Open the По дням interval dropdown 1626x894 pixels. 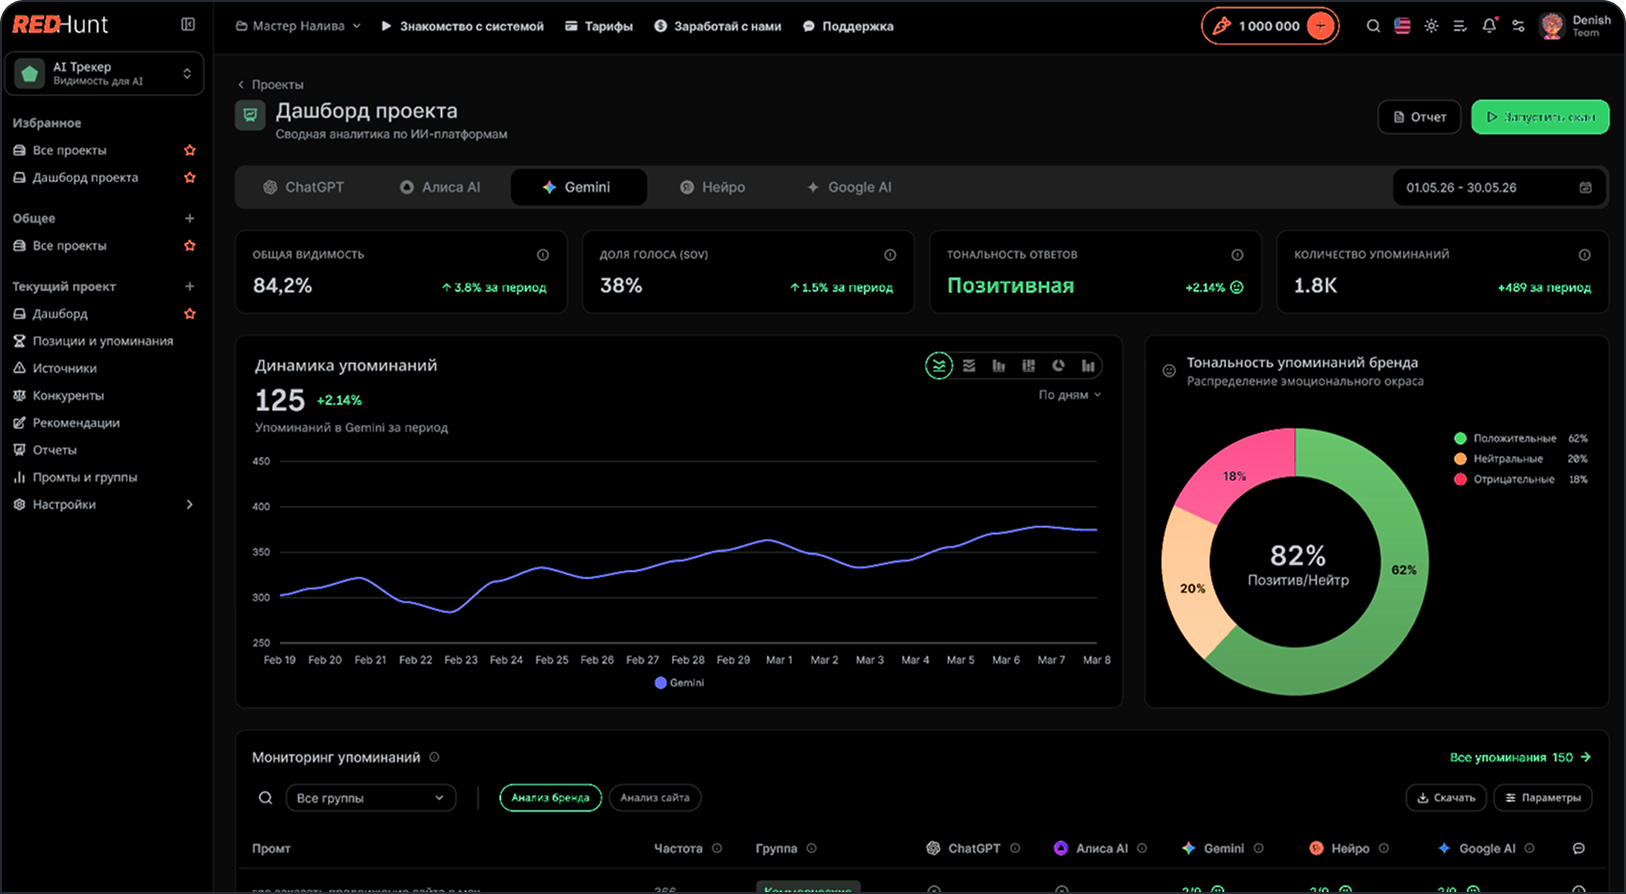click(x=1069, y=395)
